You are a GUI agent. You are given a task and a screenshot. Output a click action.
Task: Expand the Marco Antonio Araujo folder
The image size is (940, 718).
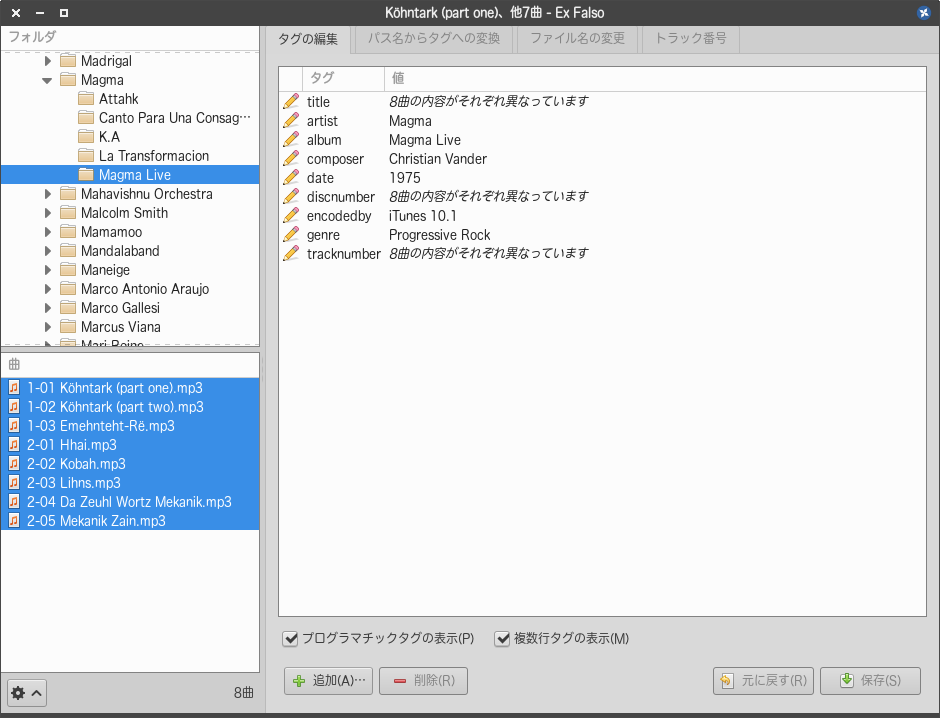(x=48, y=289)
